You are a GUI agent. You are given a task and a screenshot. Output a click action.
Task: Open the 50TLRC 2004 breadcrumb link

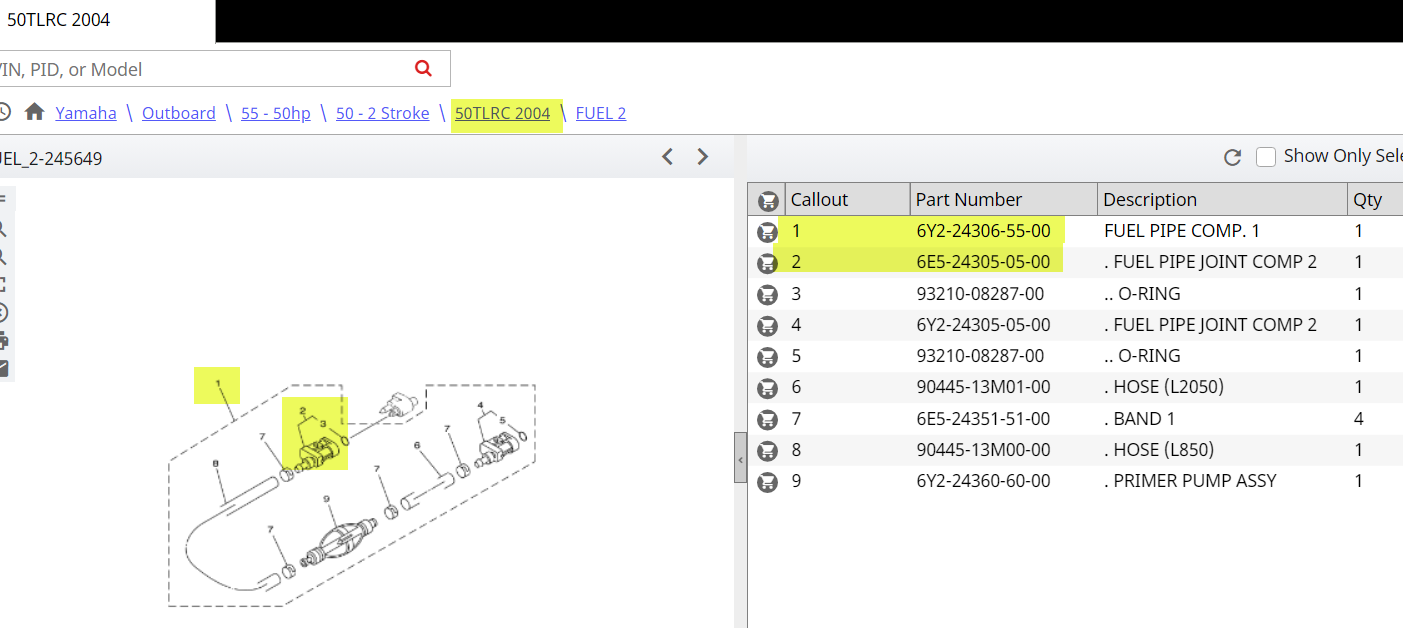[x=503, y=113]
